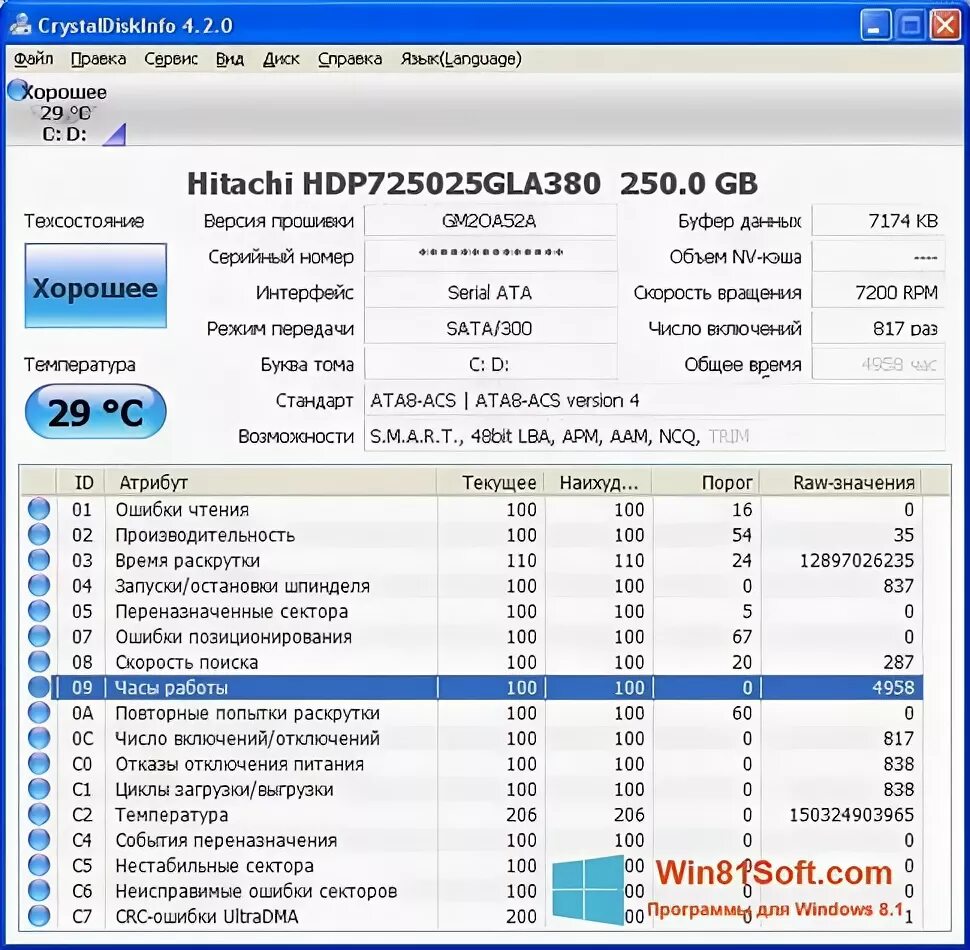Click the blue status icon for 01 Ошибки чтения
This screenshot has width=970, height=950.
pyautogui.click(x=38, y=509)
